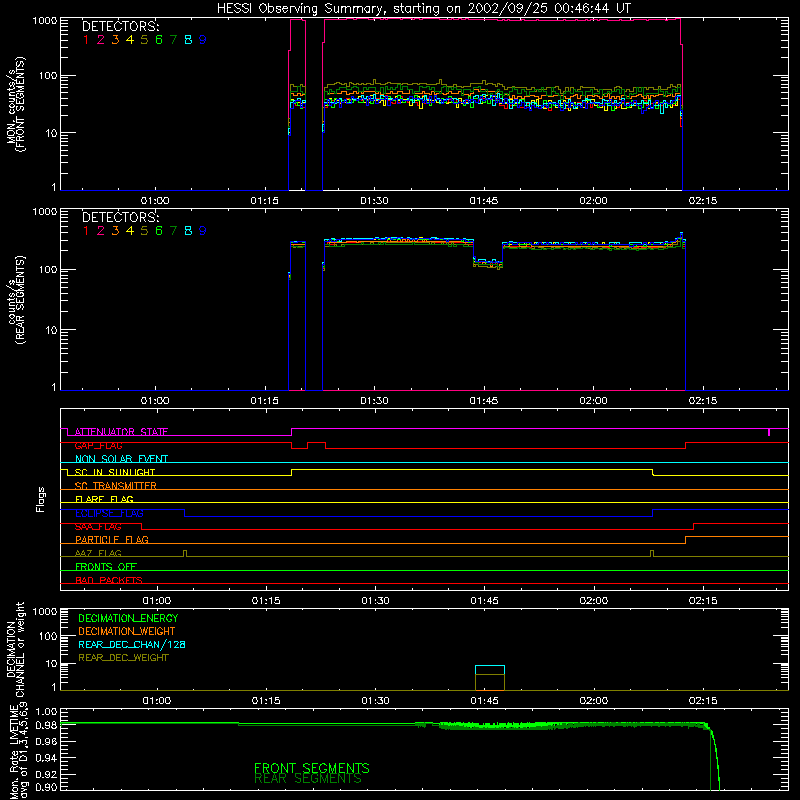The image size is (800, 800).
Task: Click the vertical Flags axis title
Action: [41, 499]
